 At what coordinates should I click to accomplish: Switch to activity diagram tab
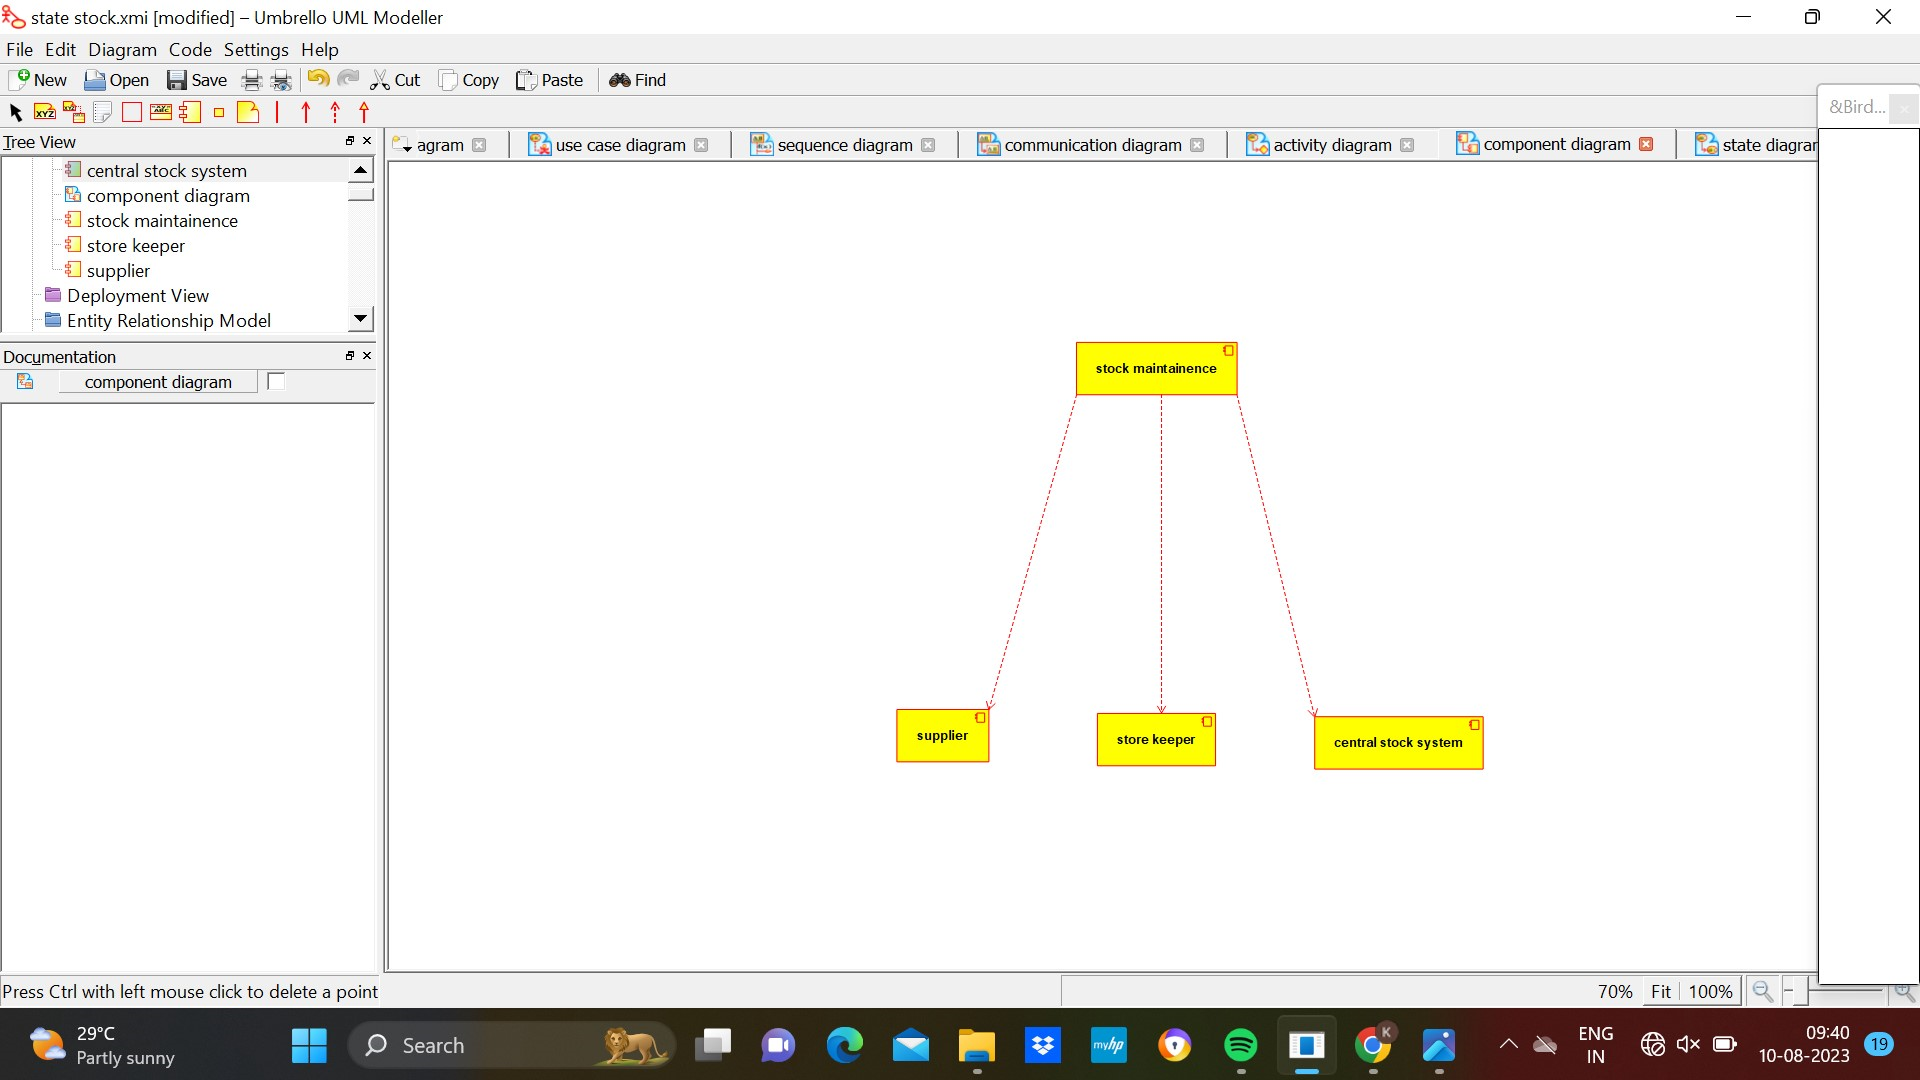[x=1331, y=145]
